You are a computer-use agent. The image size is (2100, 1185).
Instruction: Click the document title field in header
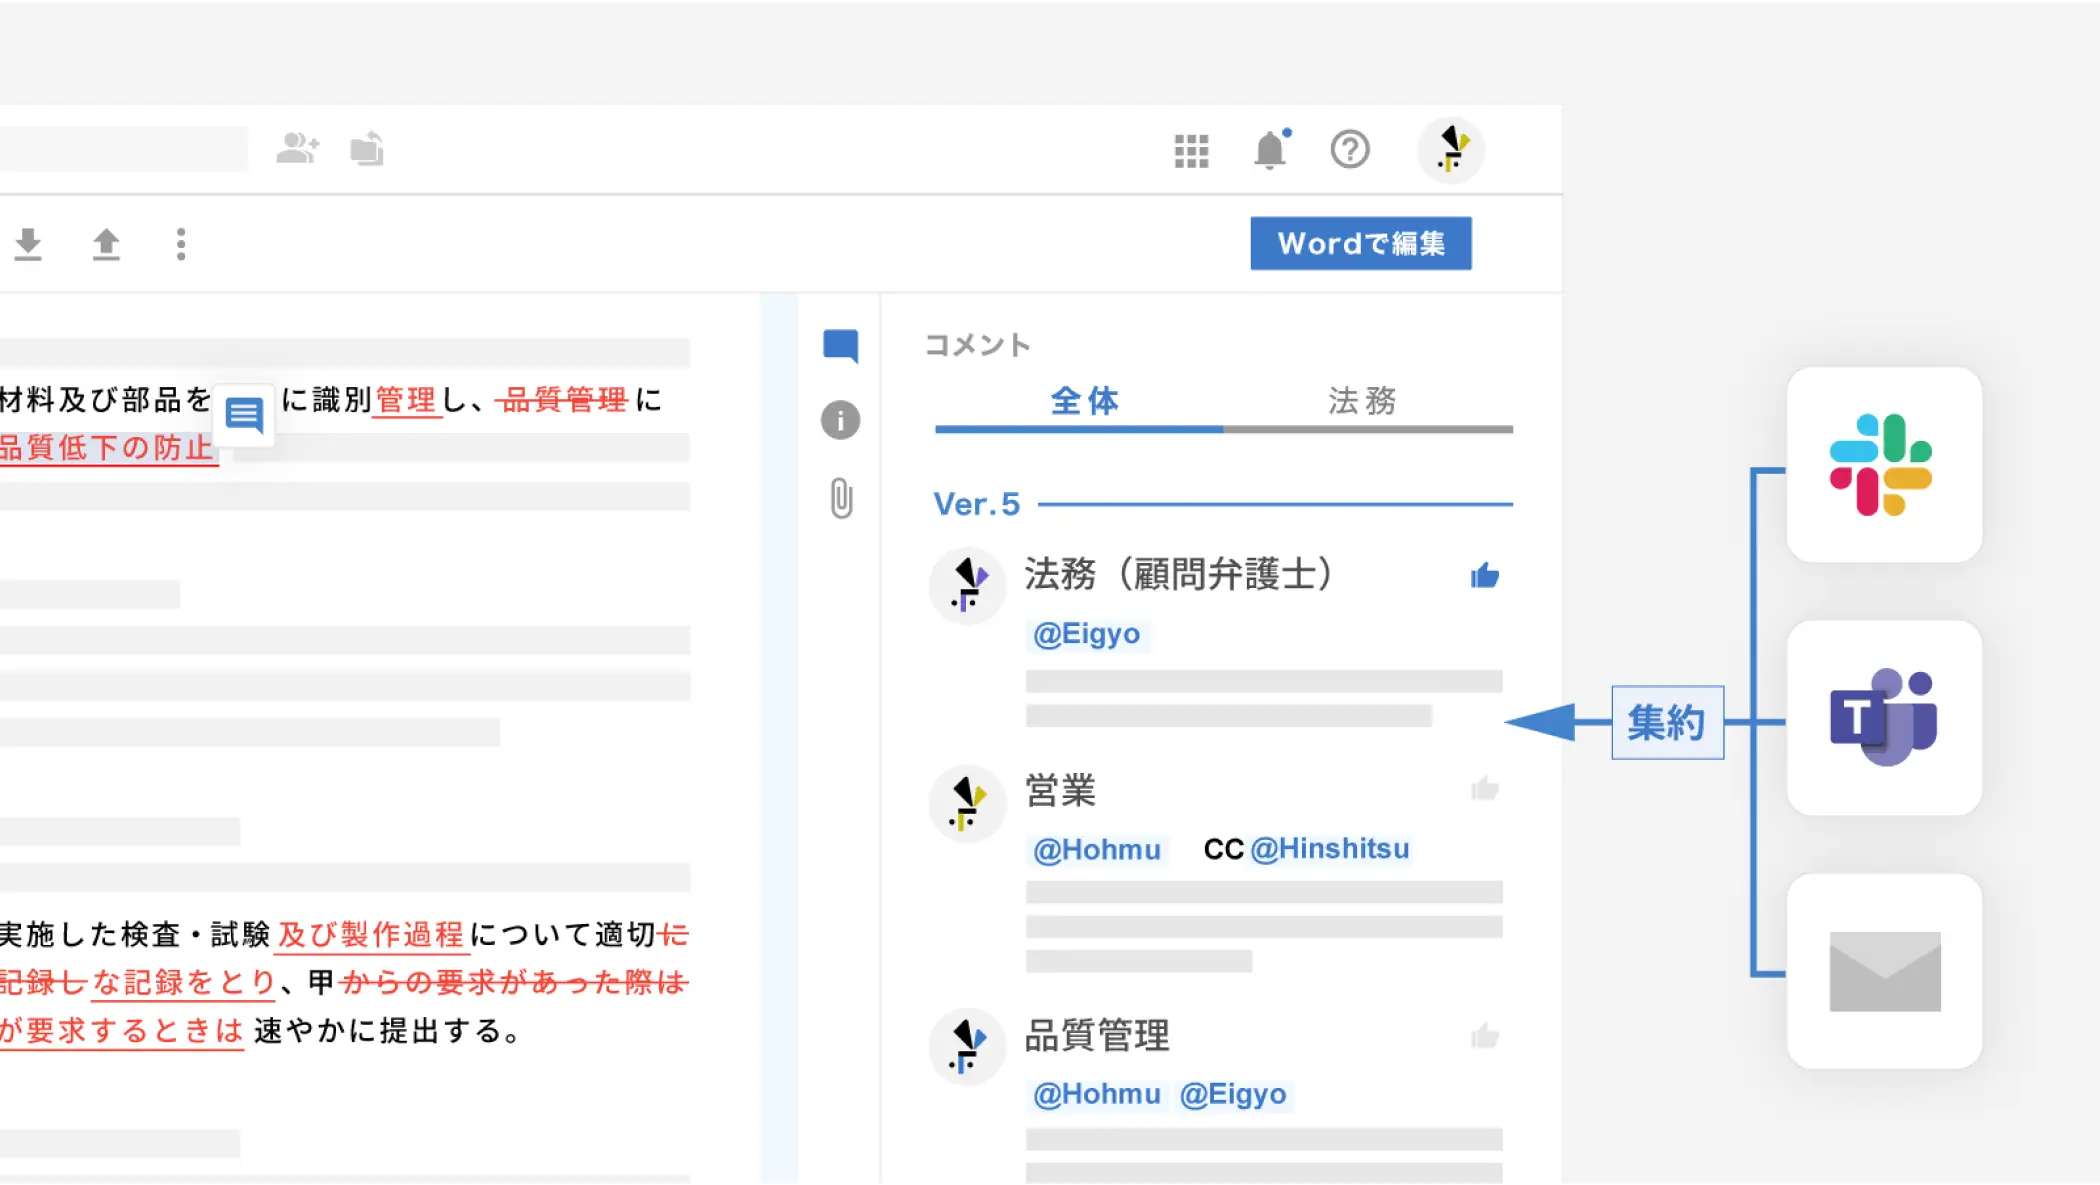point(122,149)
